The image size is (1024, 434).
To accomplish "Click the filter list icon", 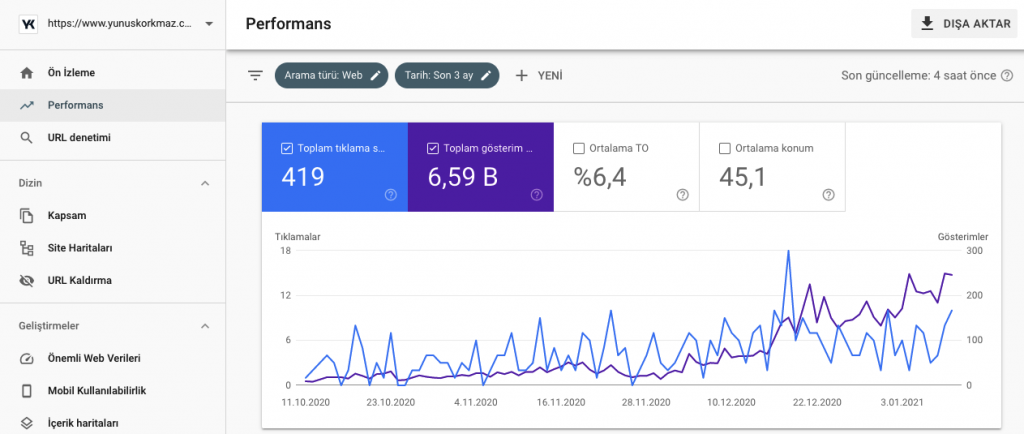I will coord(255,75).
